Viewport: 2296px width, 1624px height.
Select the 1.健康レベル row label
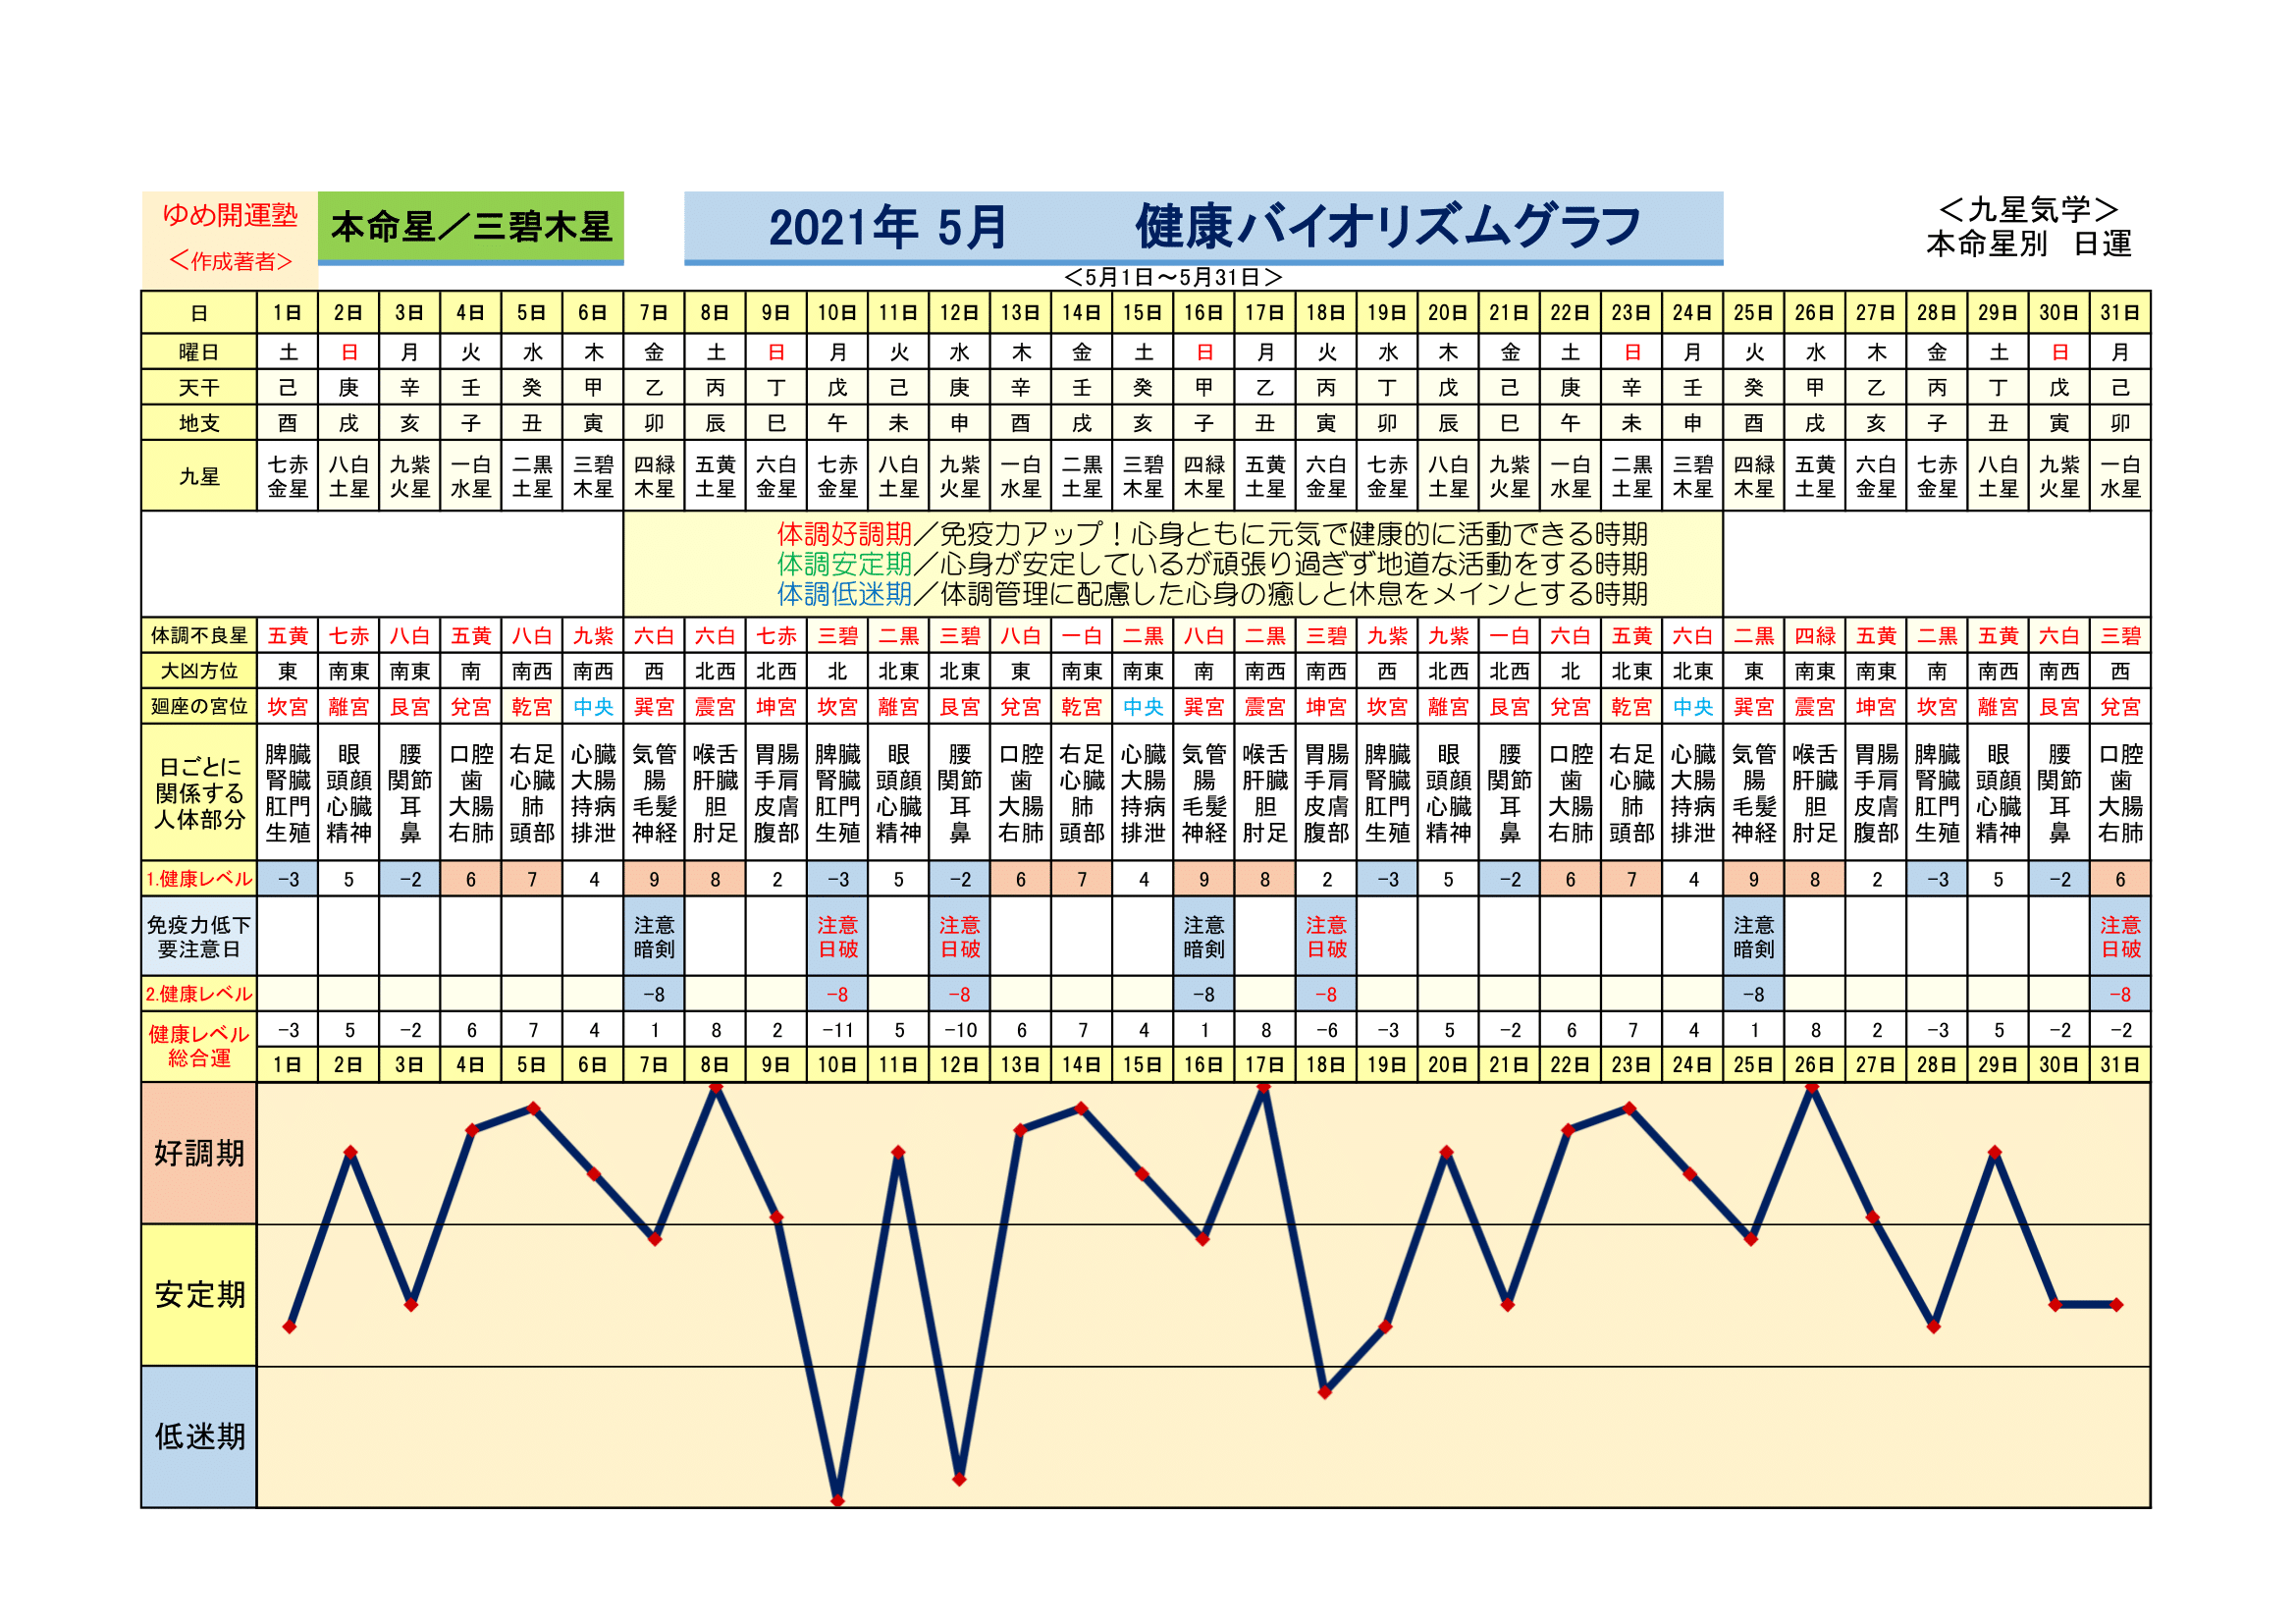pyautogui.click(x=199, y=879)
